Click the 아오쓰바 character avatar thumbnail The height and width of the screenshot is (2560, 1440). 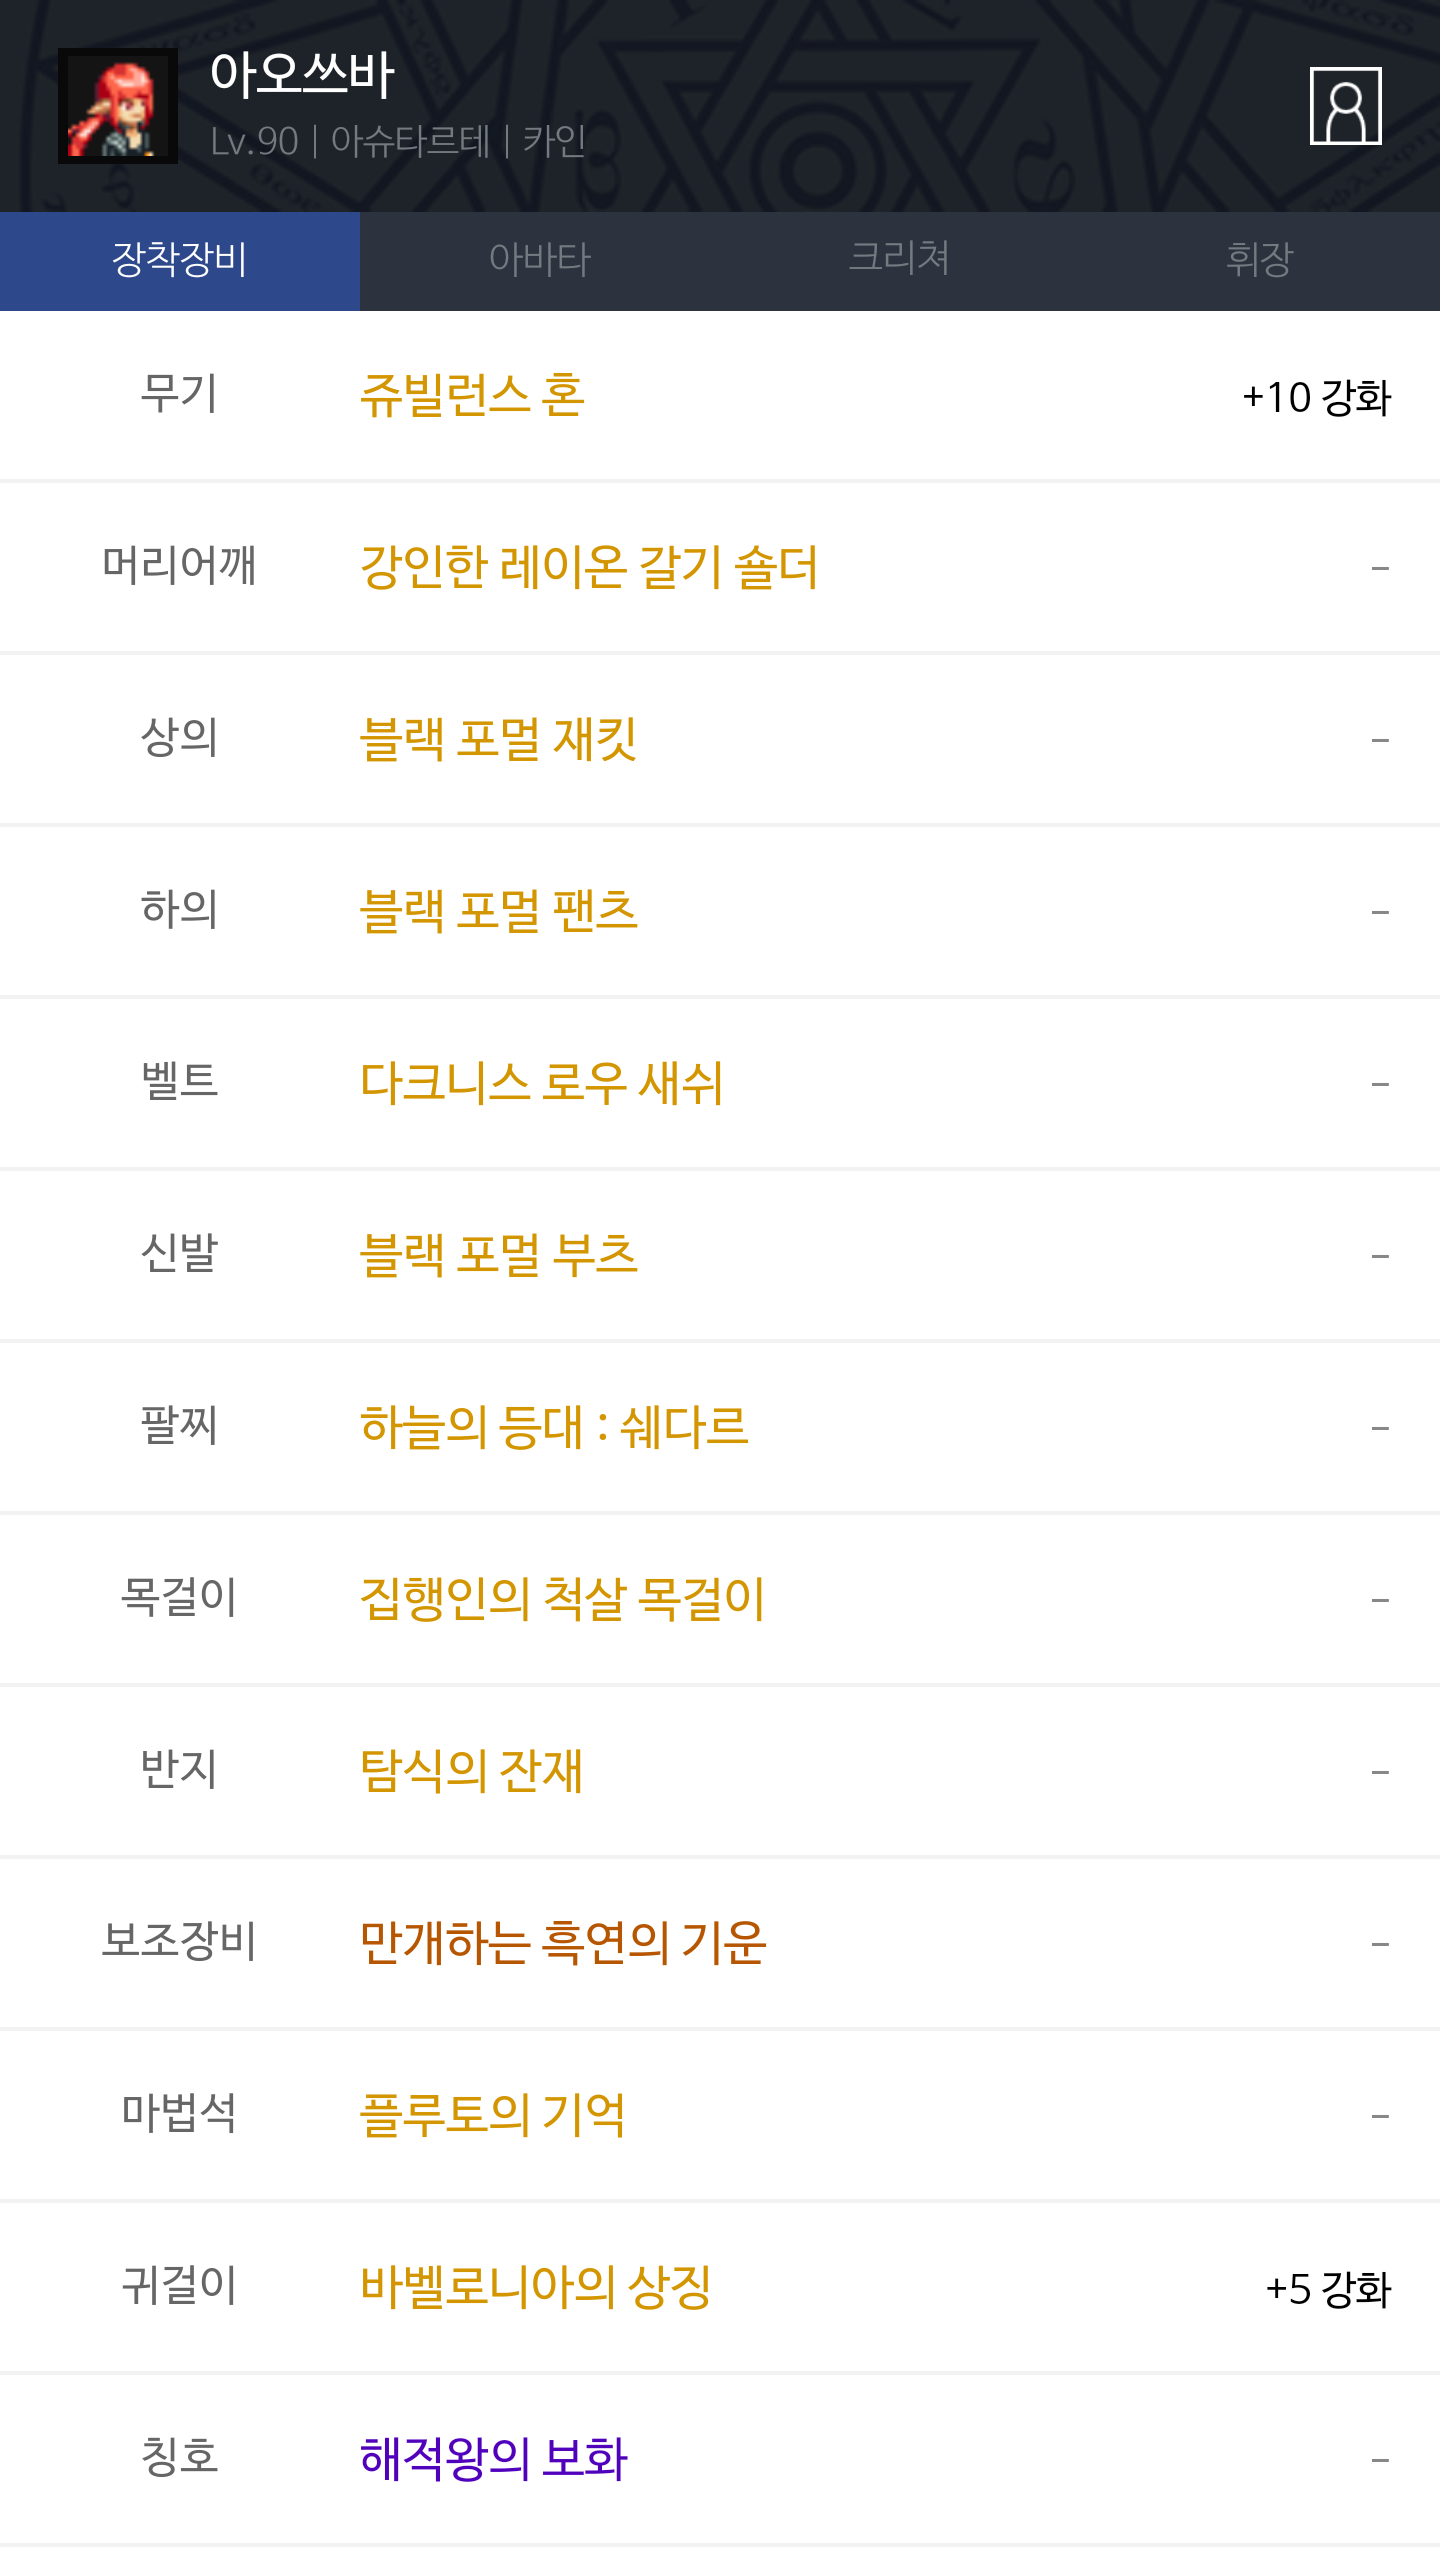pyautogui.click(x=118, y=106)
